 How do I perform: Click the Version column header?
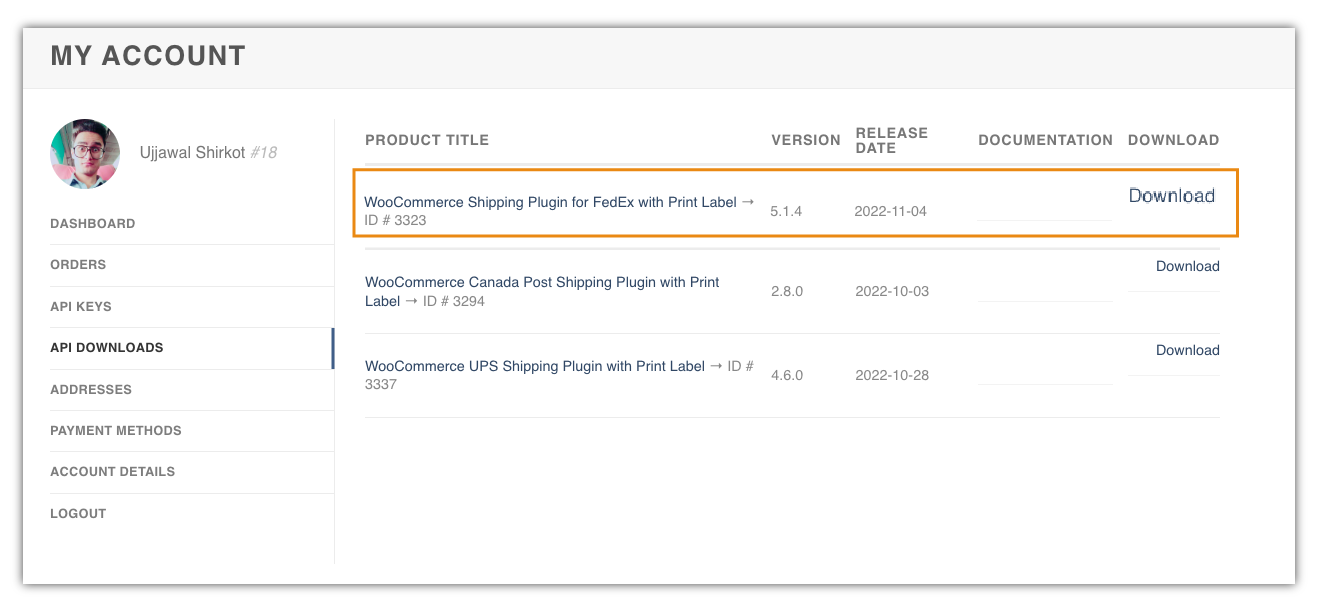click(x=805, y=140)
